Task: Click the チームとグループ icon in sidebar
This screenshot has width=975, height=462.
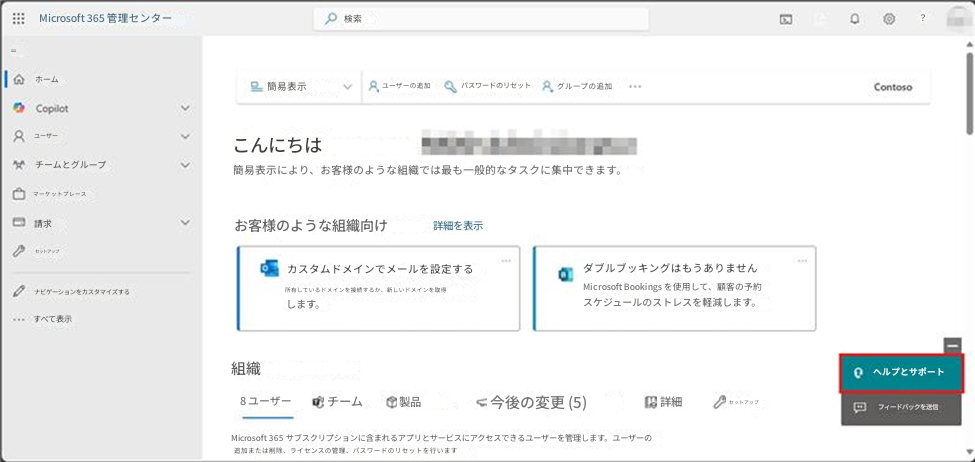Action: (19, 165)
